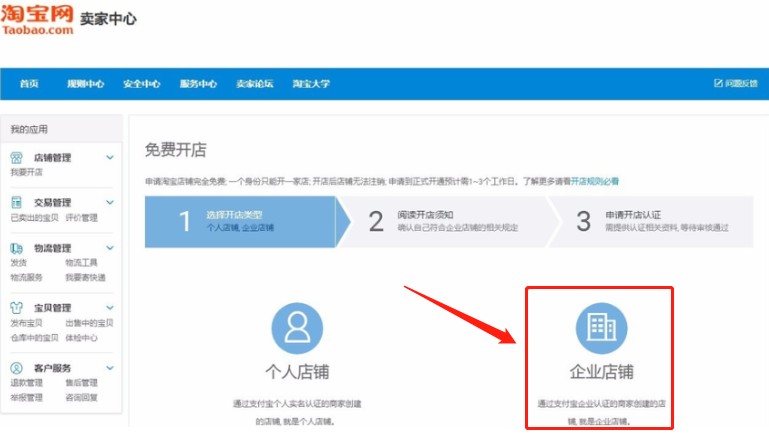Click the 企业店铺 title text
This screenshot has height=438, width=769.
tap(601, 372)
